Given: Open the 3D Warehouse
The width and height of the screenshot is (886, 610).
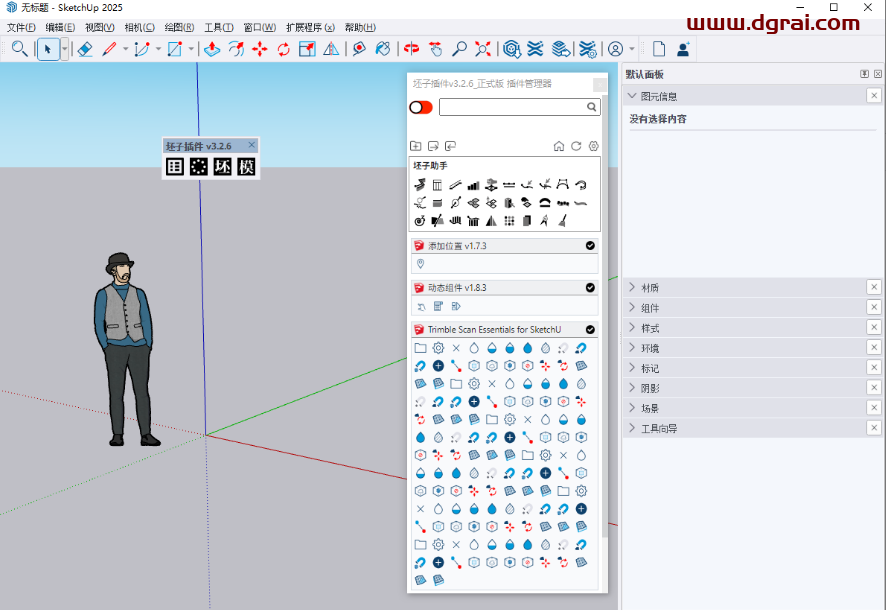Looking at the screenshot, I should [511, 49].
